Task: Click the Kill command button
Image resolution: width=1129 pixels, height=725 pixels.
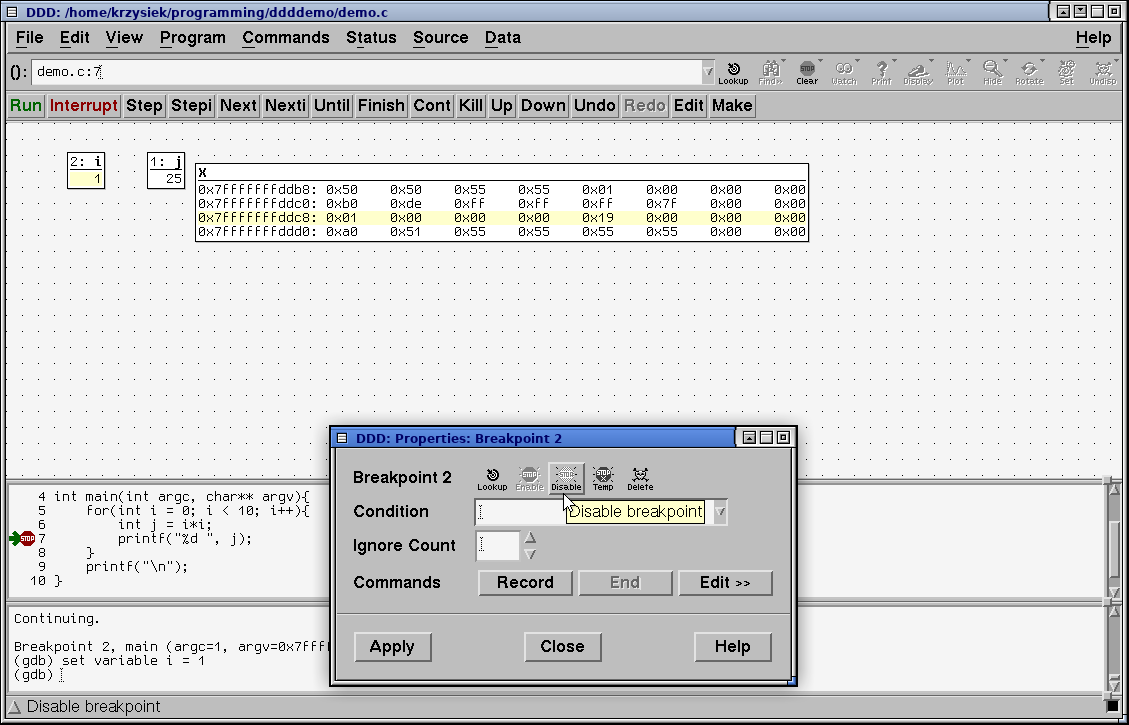Action: pos(470,105)
